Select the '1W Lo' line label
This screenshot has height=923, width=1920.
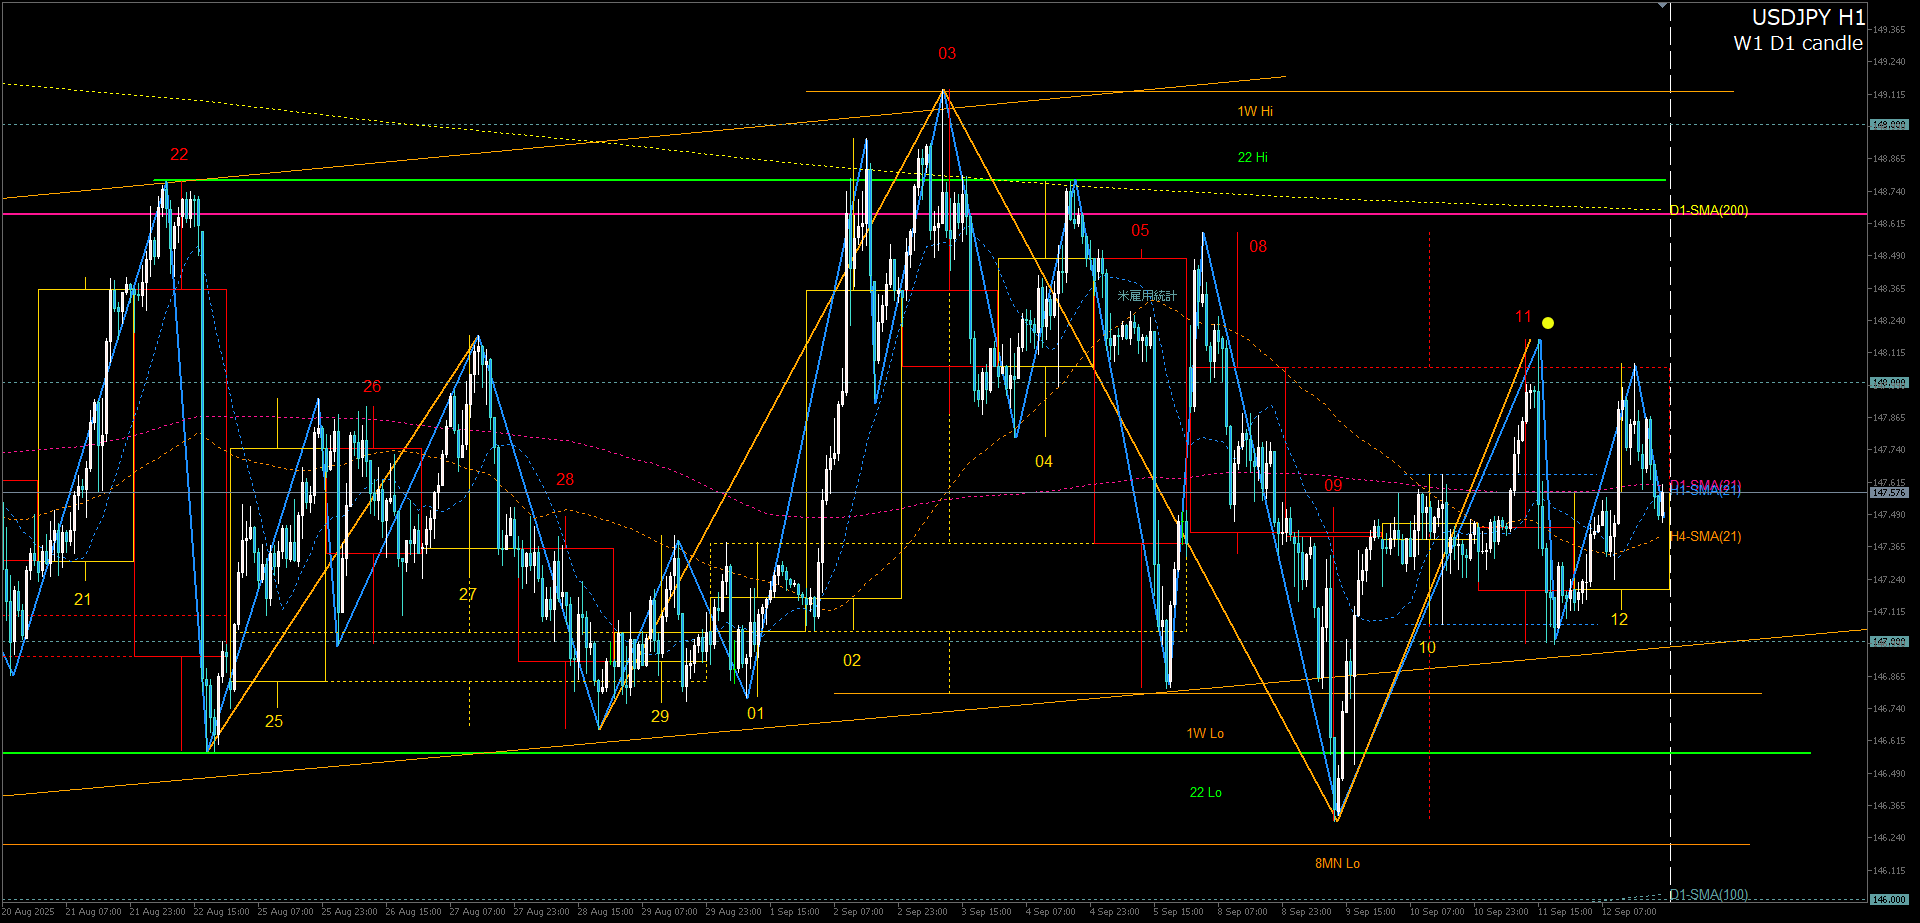(1205, 733)
